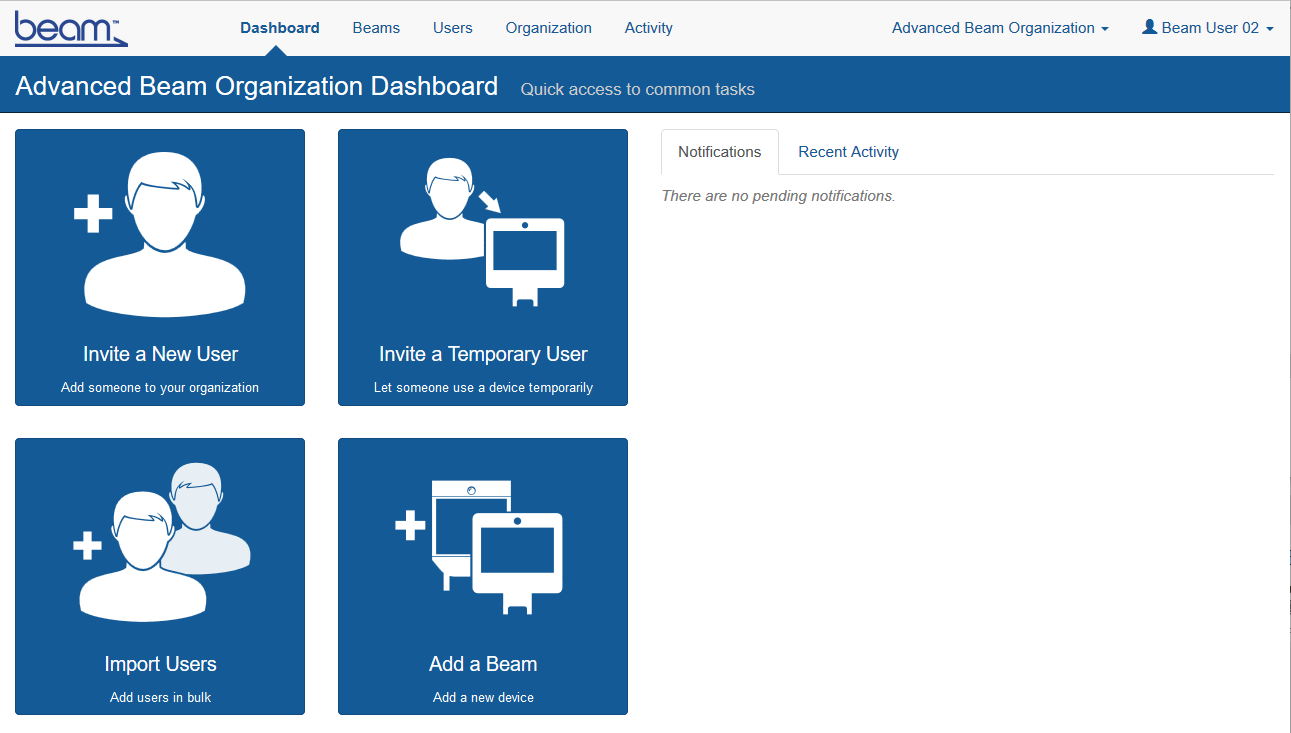Click the Invite a New User title text
Image resolution: width=1291 pixels, height=733 pixels.
click(x=160, y=354)
